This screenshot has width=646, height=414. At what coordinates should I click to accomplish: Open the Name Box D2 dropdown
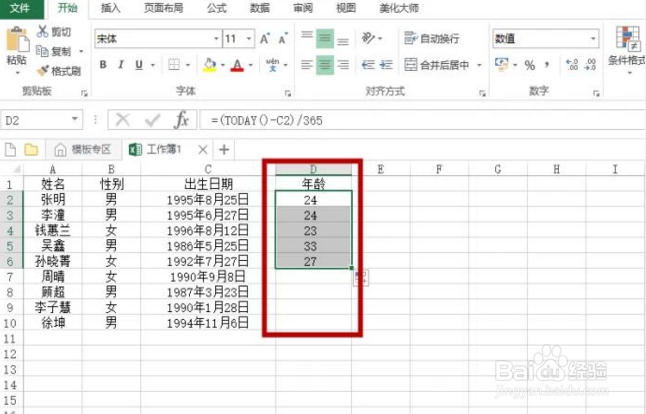click(75, 119)
